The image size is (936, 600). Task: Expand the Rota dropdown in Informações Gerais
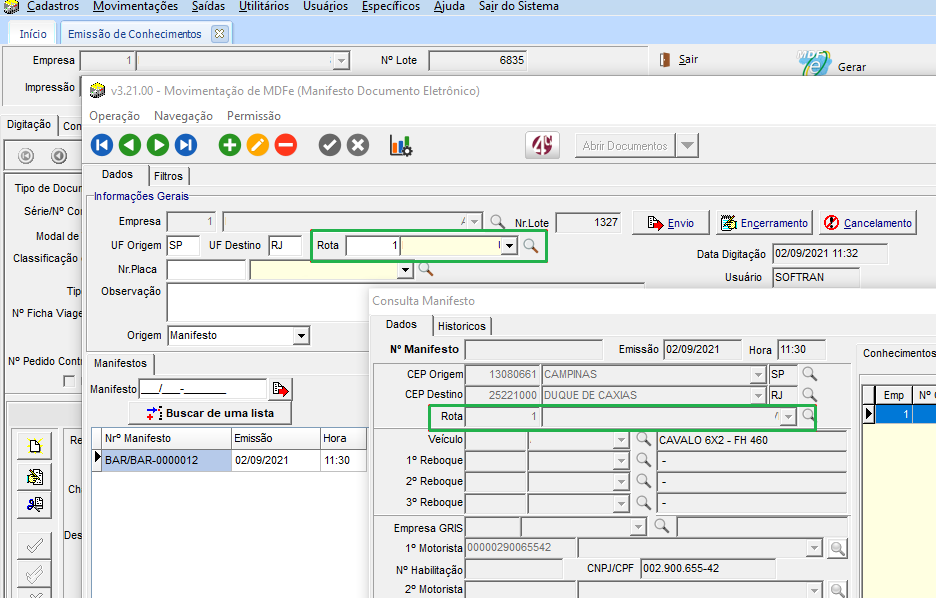click(x=509, y=246)
